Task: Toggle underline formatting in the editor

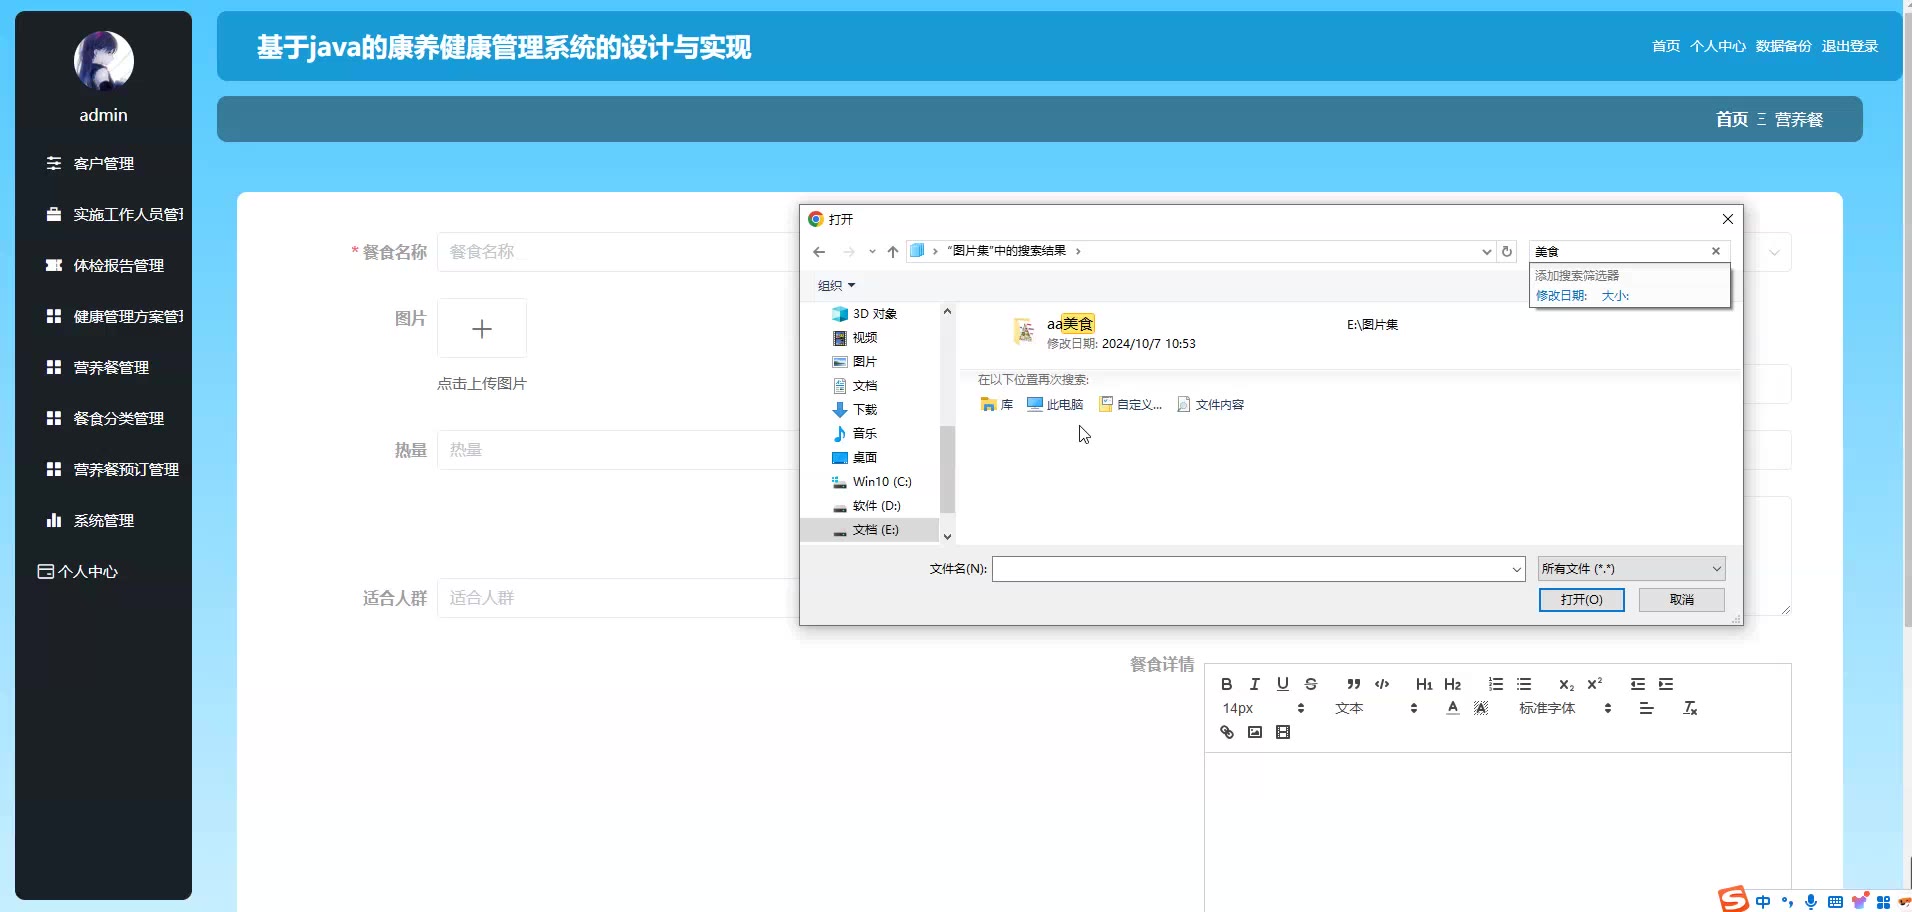Action: [1283, 684]
